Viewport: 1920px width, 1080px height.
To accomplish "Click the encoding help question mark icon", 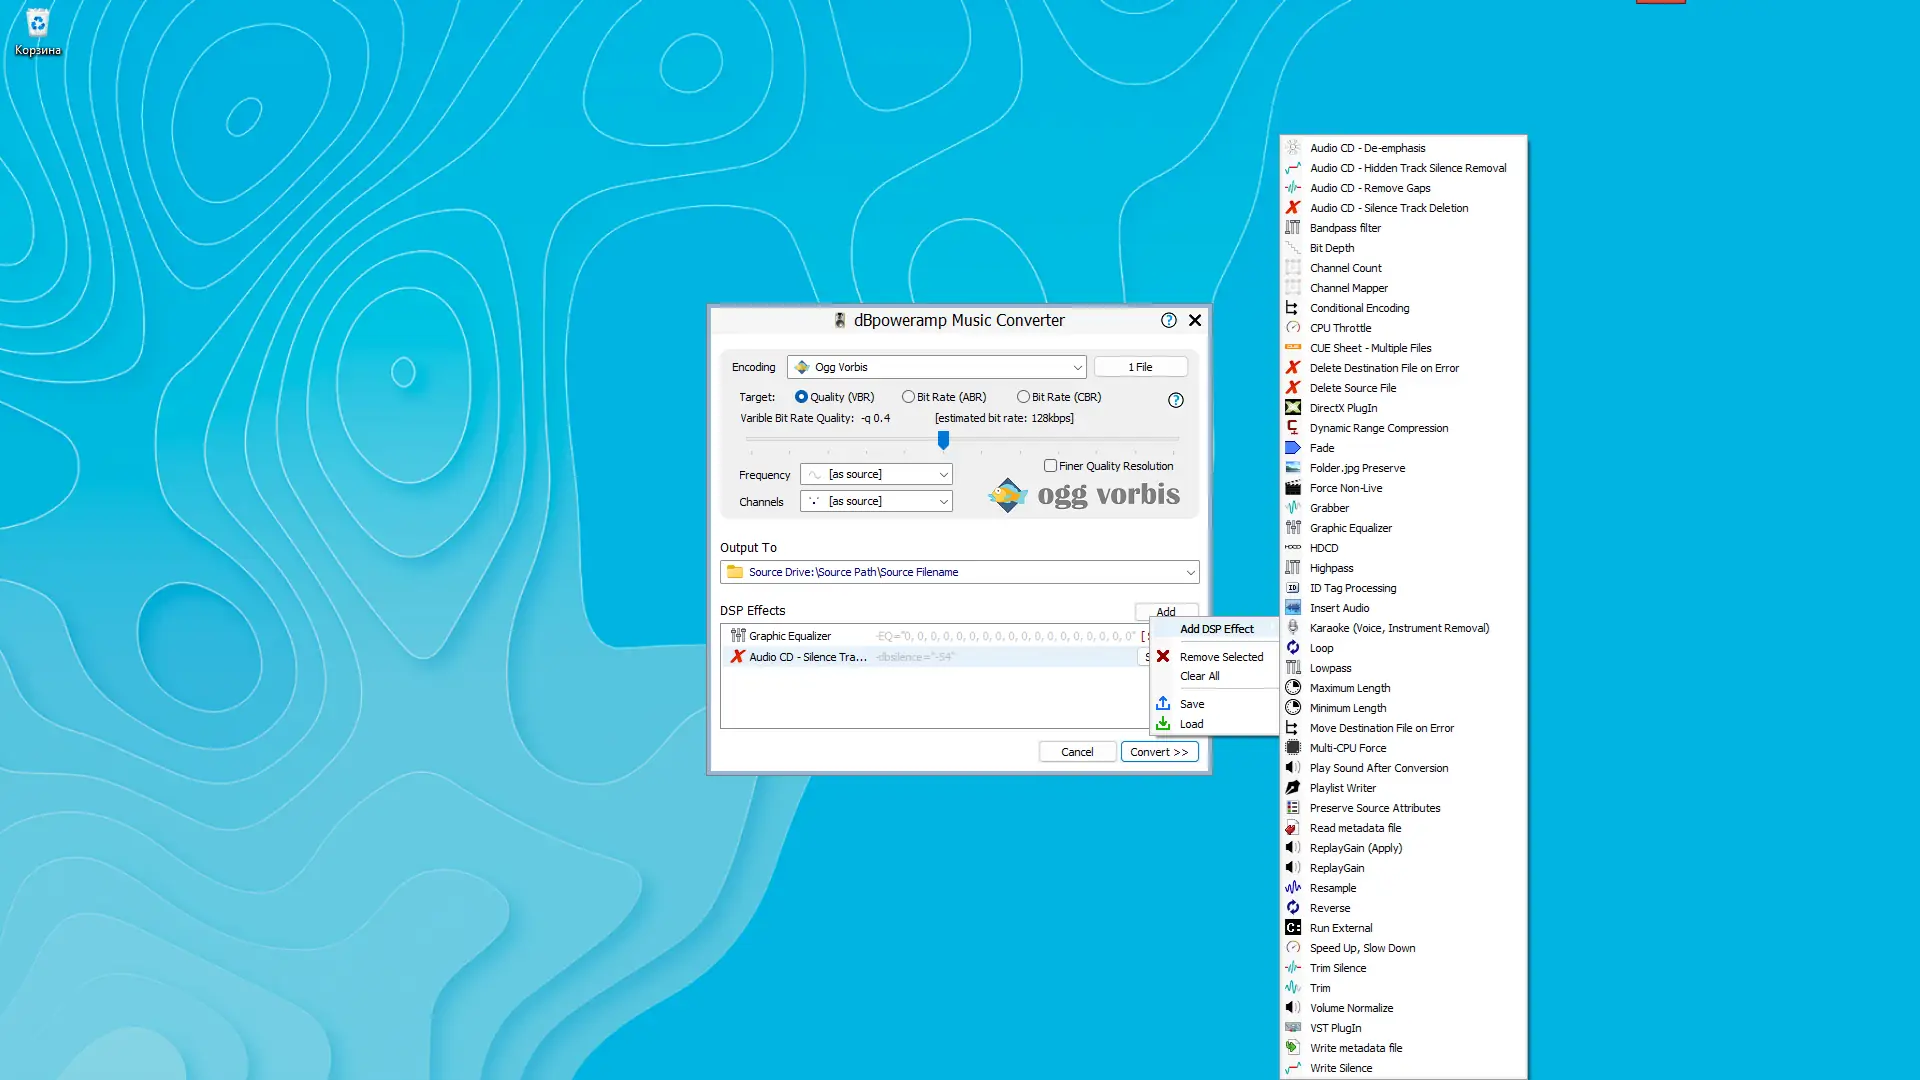I will tap(1176, 400).
